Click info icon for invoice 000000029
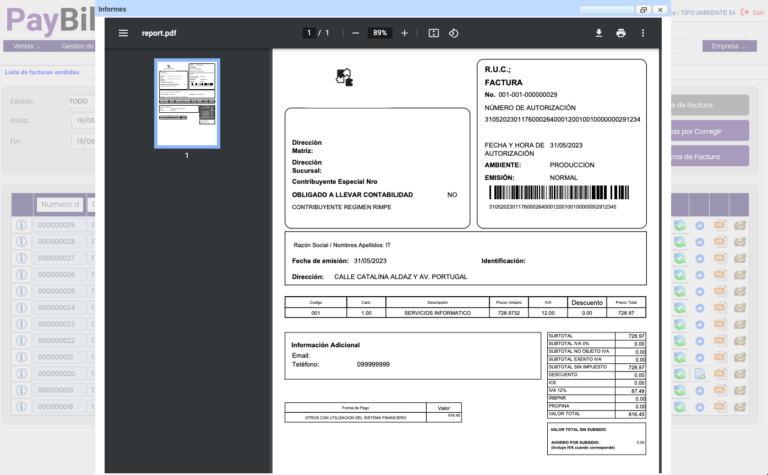Image resolution: width=768 pixels, height=475 pixels. 20,225
